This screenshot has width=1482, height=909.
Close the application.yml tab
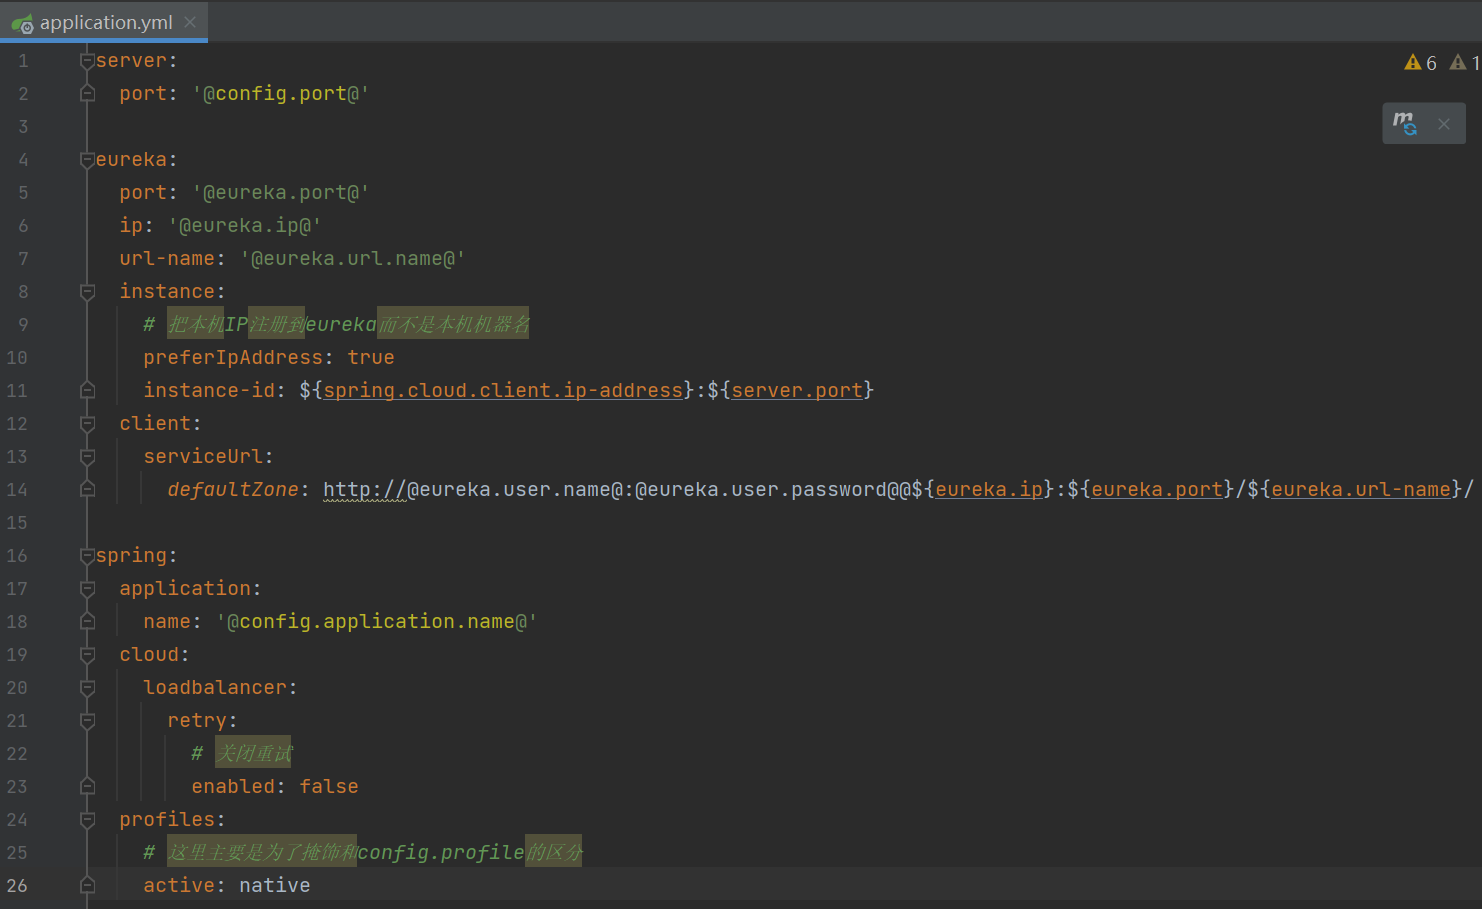(190, 22)
